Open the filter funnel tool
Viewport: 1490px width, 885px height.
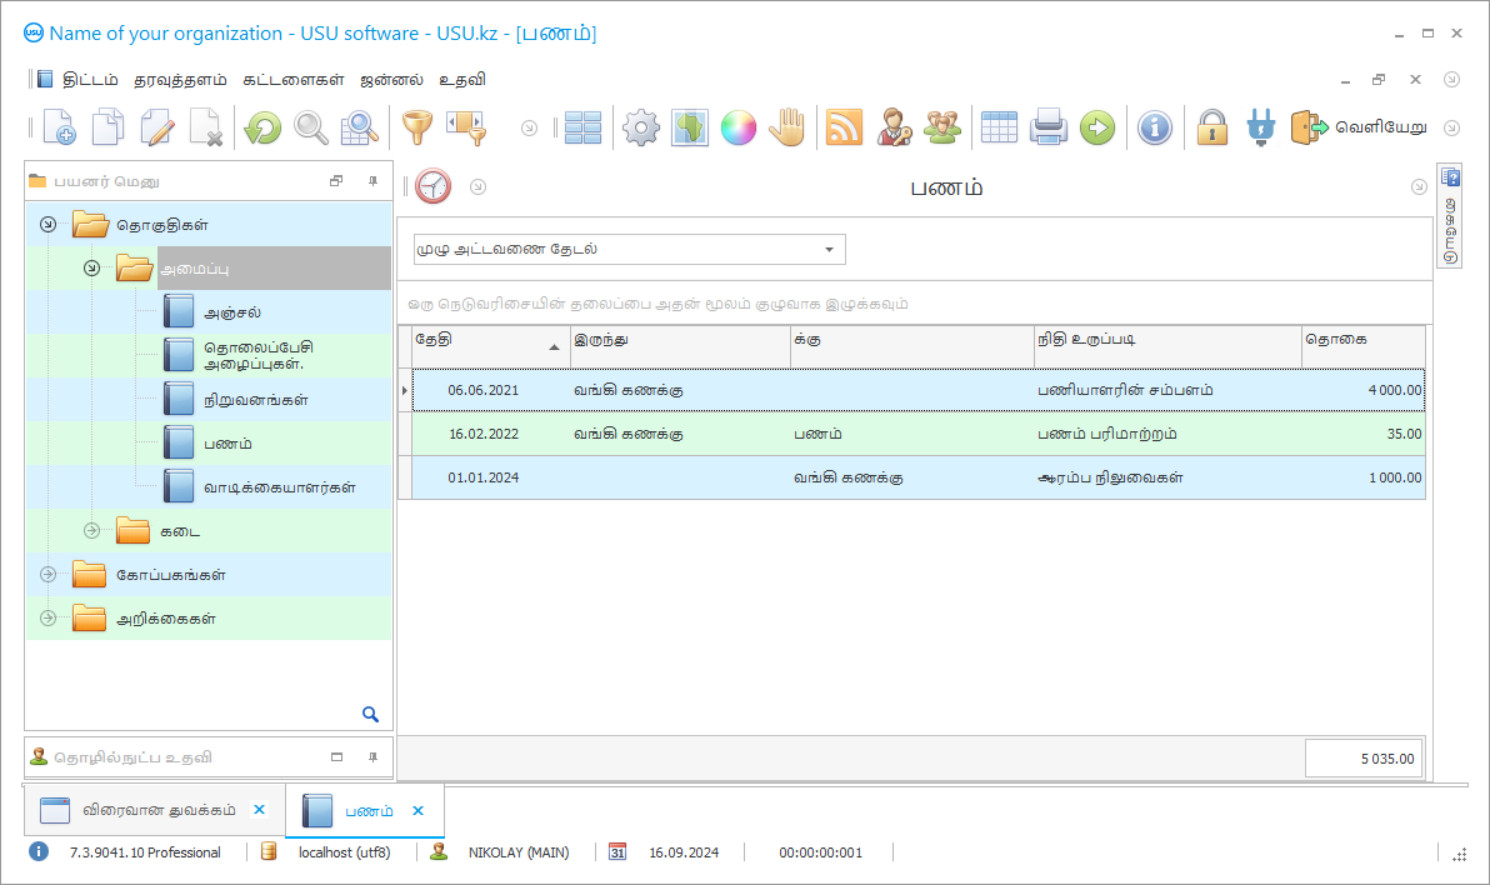tap(417, 128)
